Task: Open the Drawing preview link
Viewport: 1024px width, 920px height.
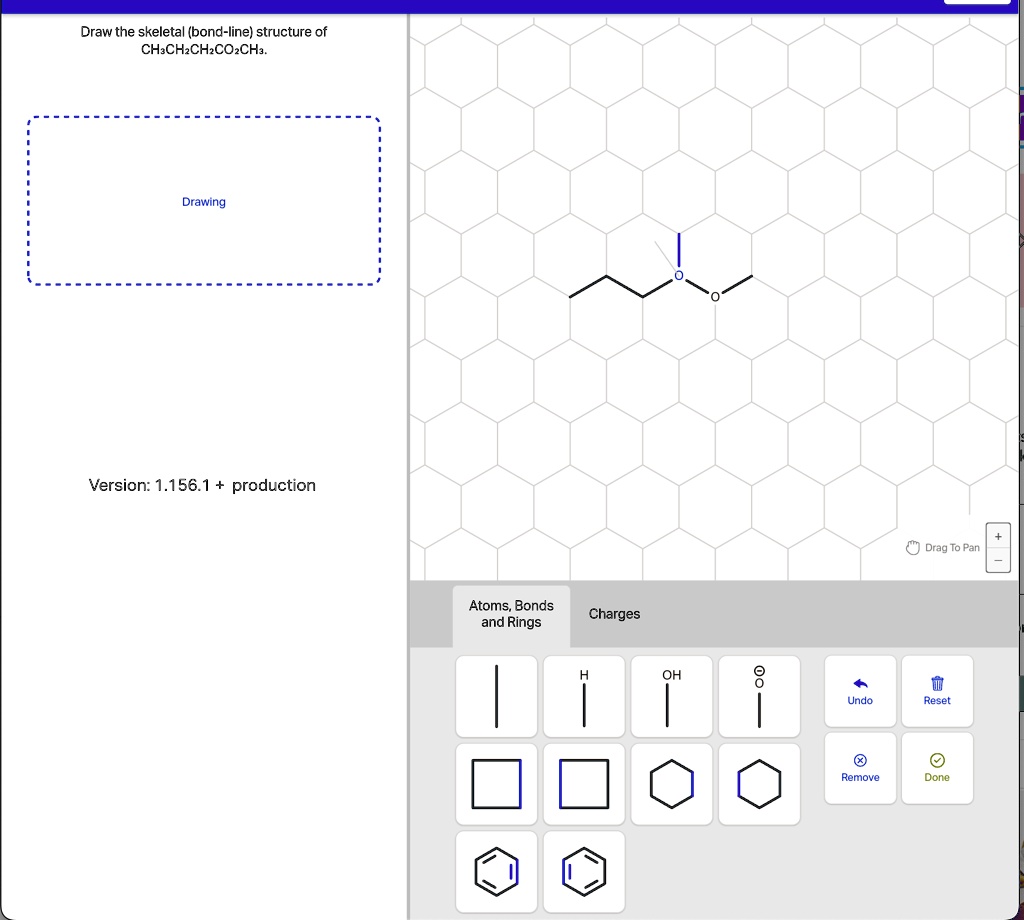Action: tap(204, 201)
